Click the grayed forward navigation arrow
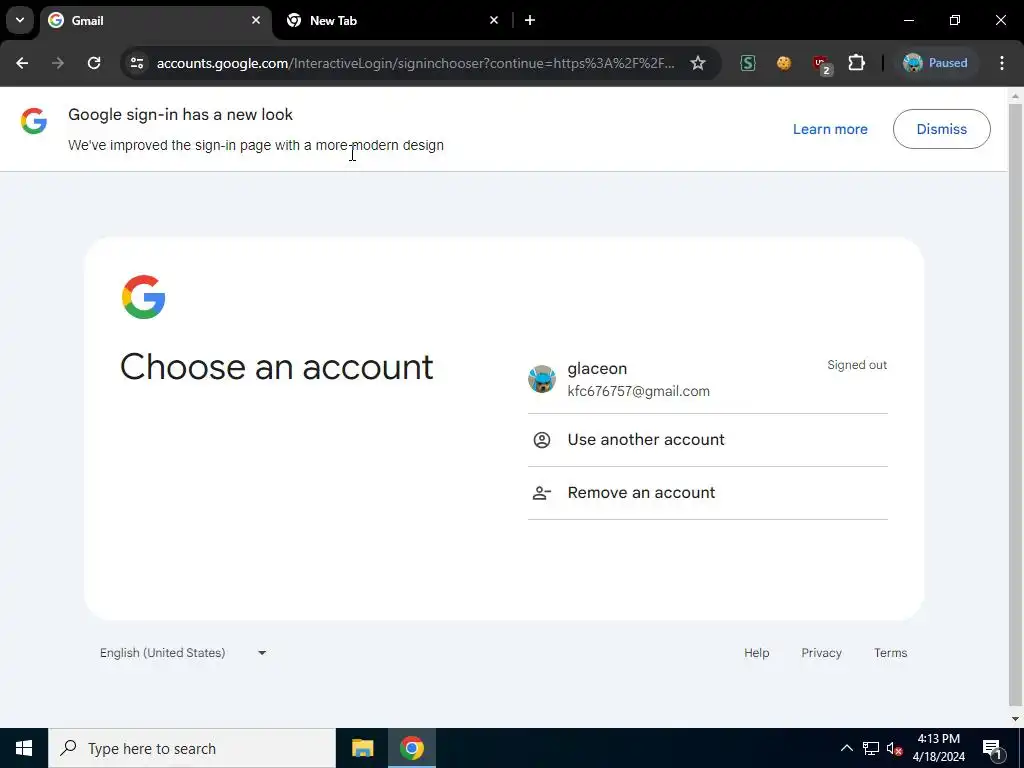Viewport: 1024px width, 768px height. tap(58, 63)
